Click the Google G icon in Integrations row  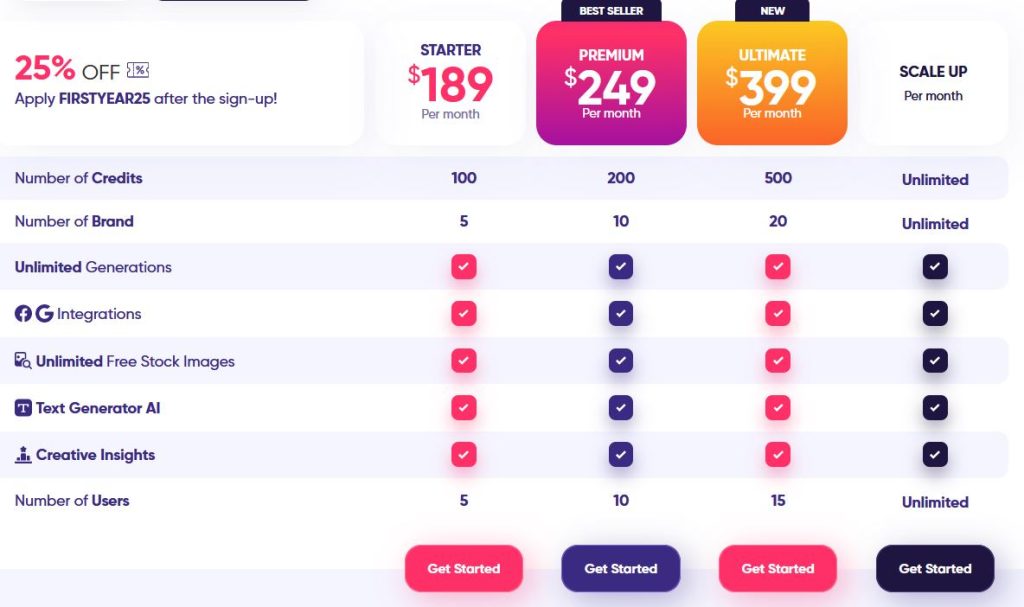(44, 314)
